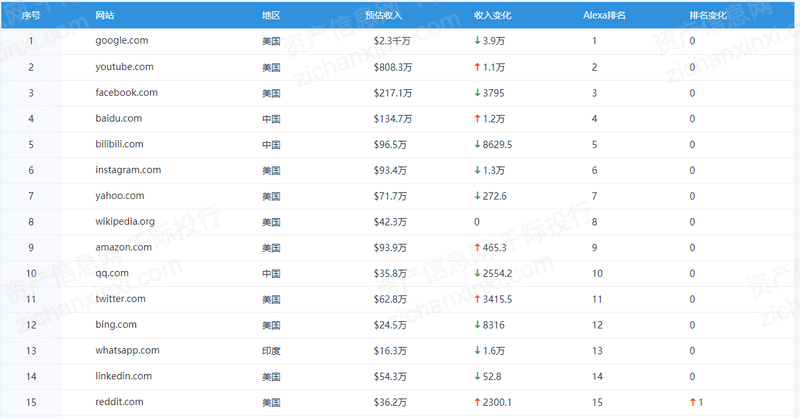Click the wikipedia.org entry
Image resolution: width=800 pixels, height=419 pixels.
click(x=125, y=221)
